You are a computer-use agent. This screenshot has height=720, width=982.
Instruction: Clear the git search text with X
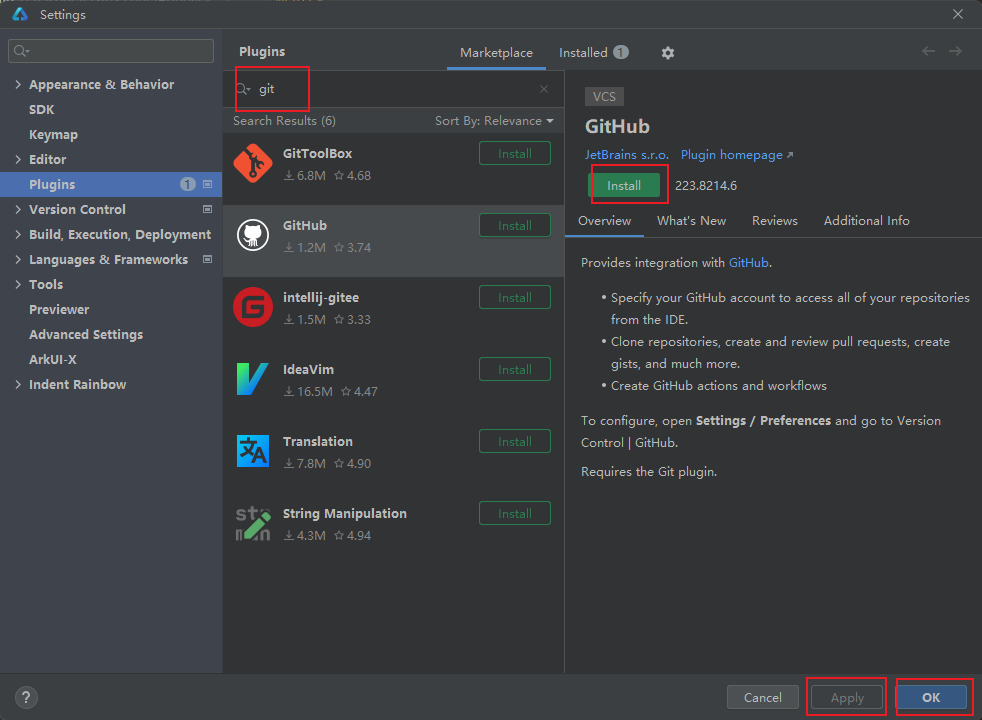point(544,89)
